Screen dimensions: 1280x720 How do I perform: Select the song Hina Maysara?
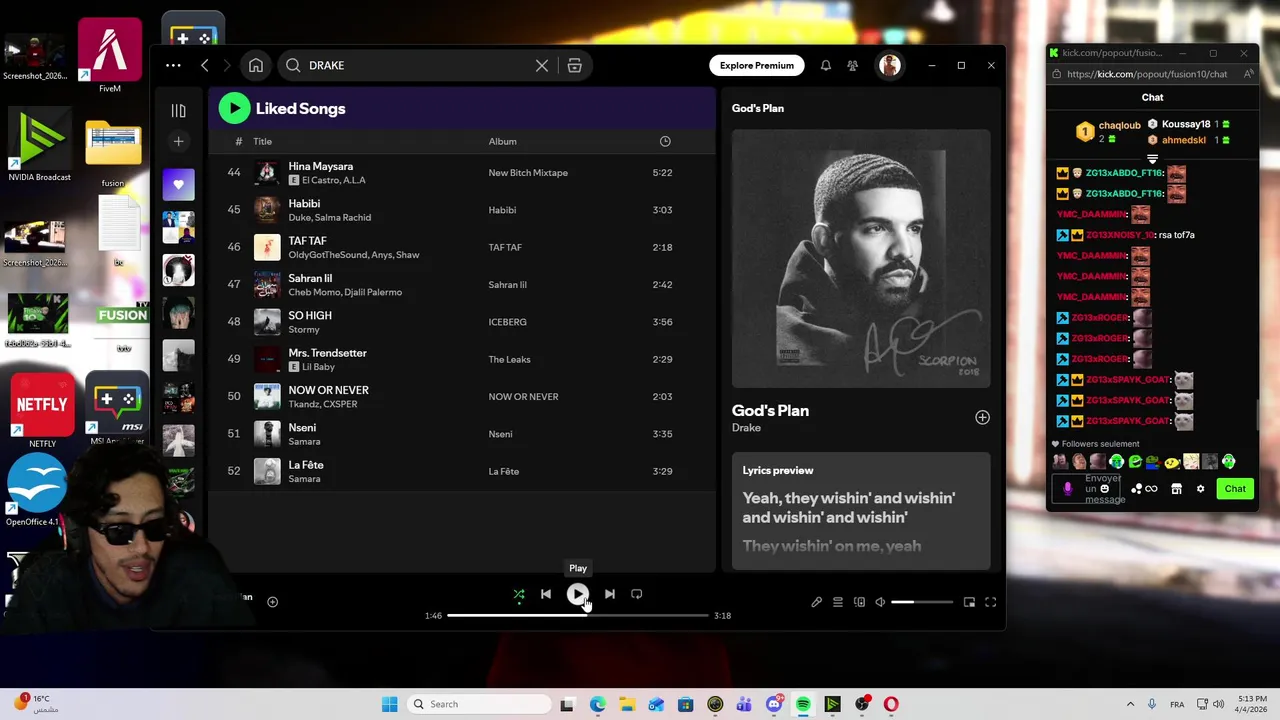[320, 166]
